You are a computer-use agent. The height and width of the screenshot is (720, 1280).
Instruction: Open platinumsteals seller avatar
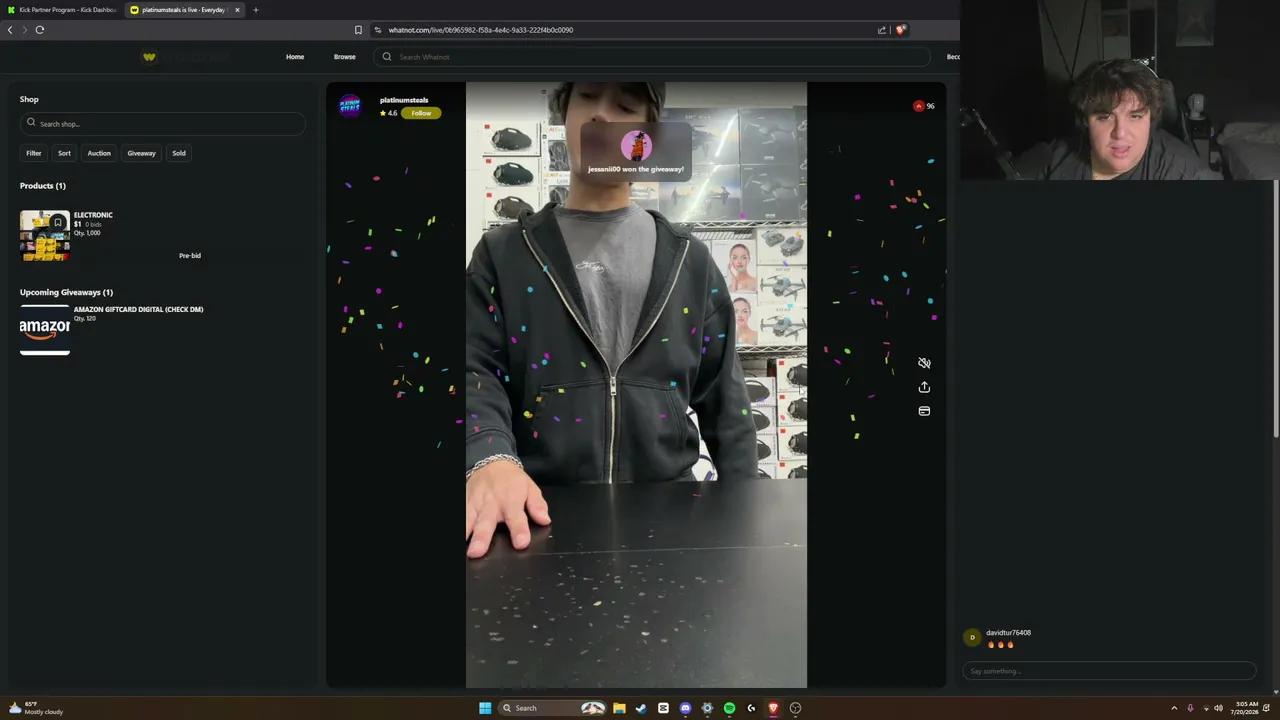coord(350,106)
